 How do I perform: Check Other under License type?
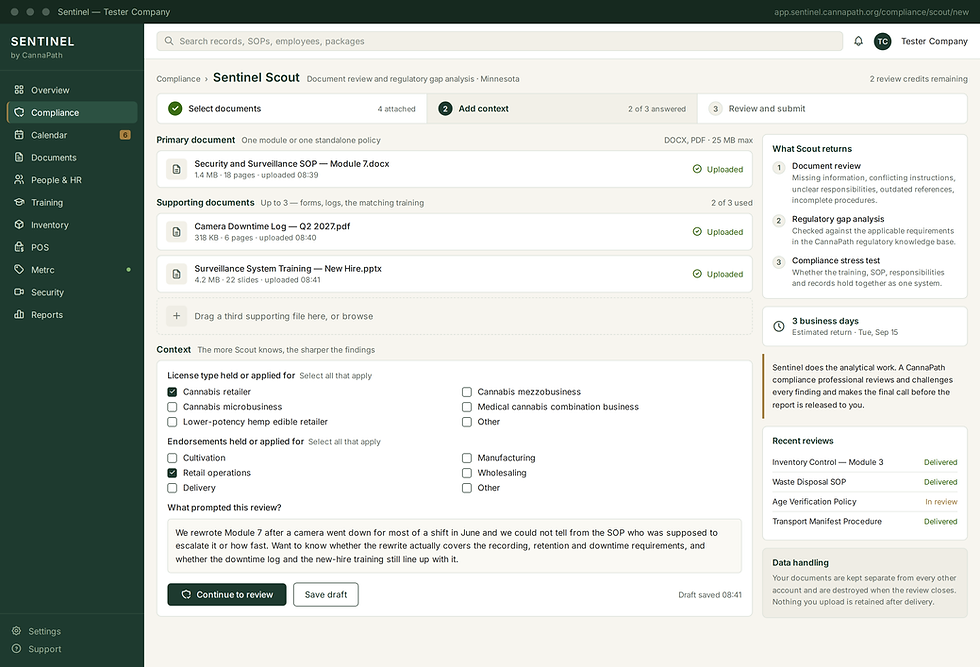[x=466, y=422]
